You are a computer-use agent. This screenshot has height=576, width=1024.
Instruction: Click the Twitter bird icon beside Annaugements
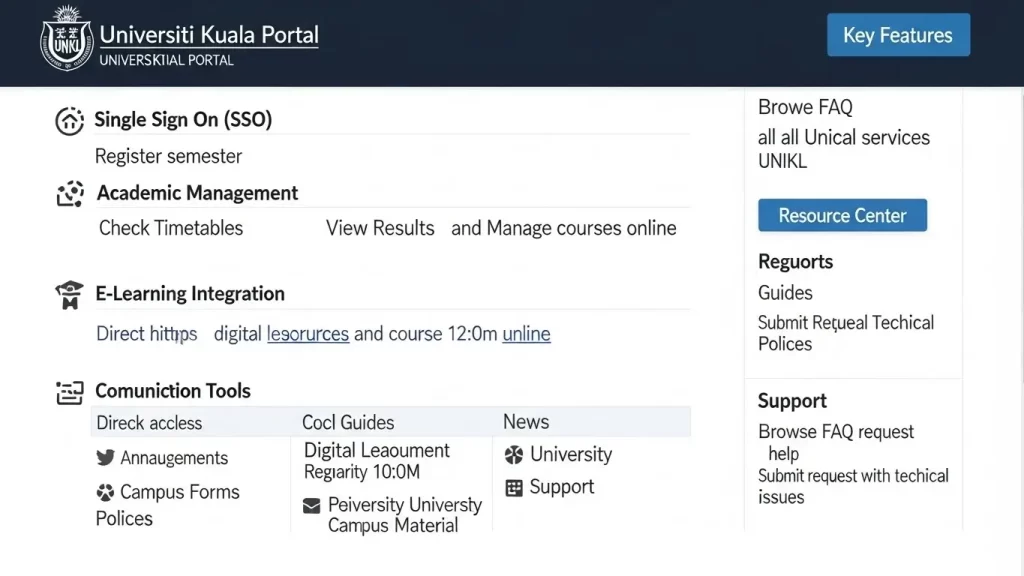point(105,457)
